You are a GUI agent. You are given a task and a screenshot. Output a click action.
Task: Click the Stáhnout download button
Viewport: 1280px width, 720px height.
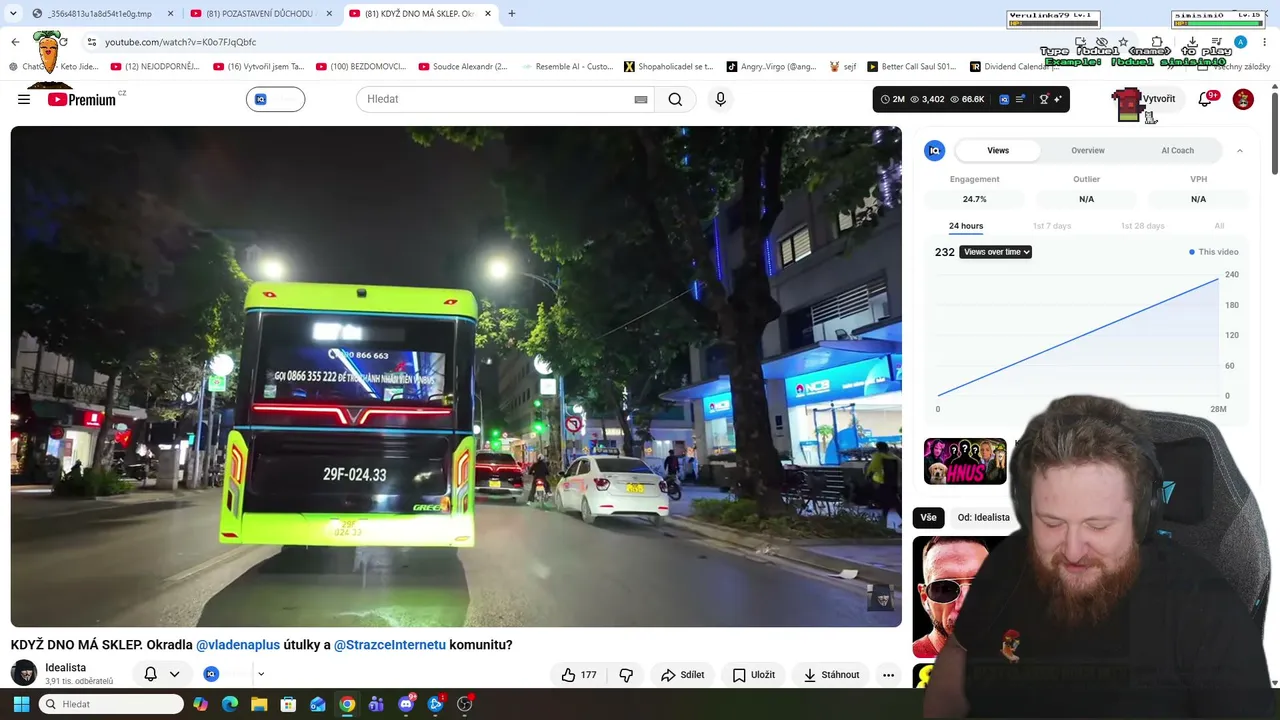(832, 675)
